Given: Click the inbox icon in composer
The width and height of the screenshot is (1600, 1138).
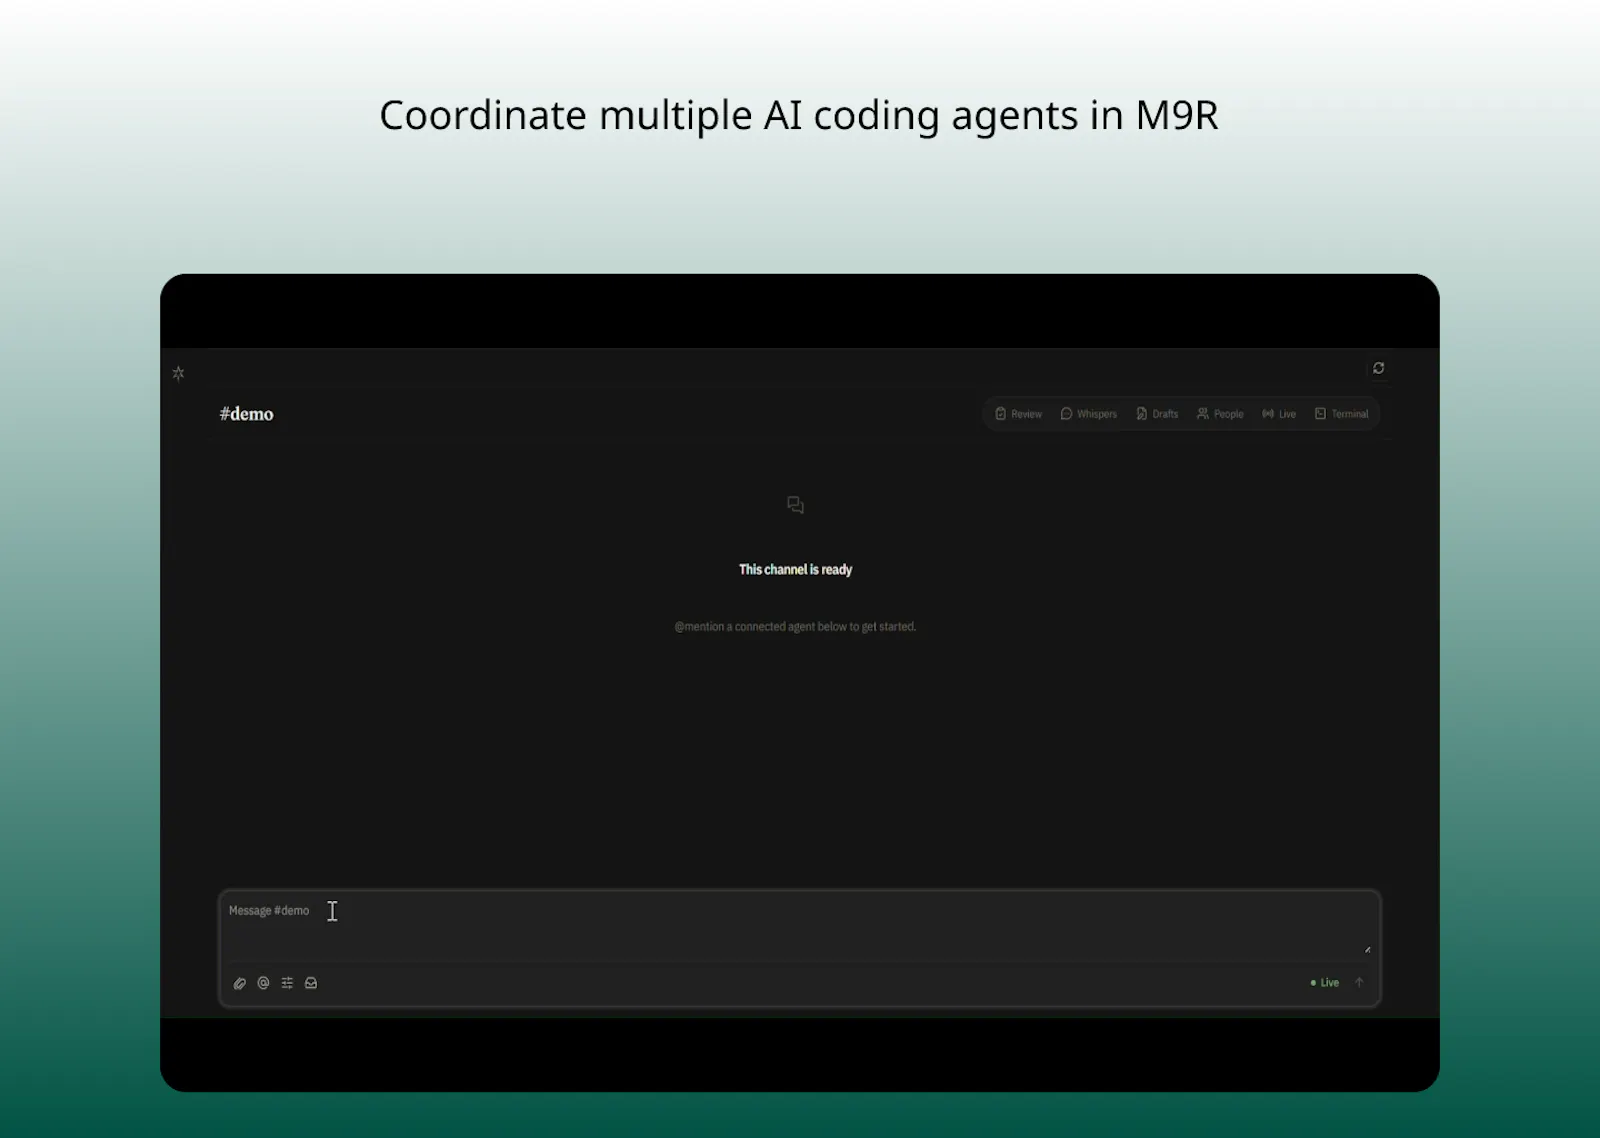Looking at the screenshot, I should (x=311, y=983).
